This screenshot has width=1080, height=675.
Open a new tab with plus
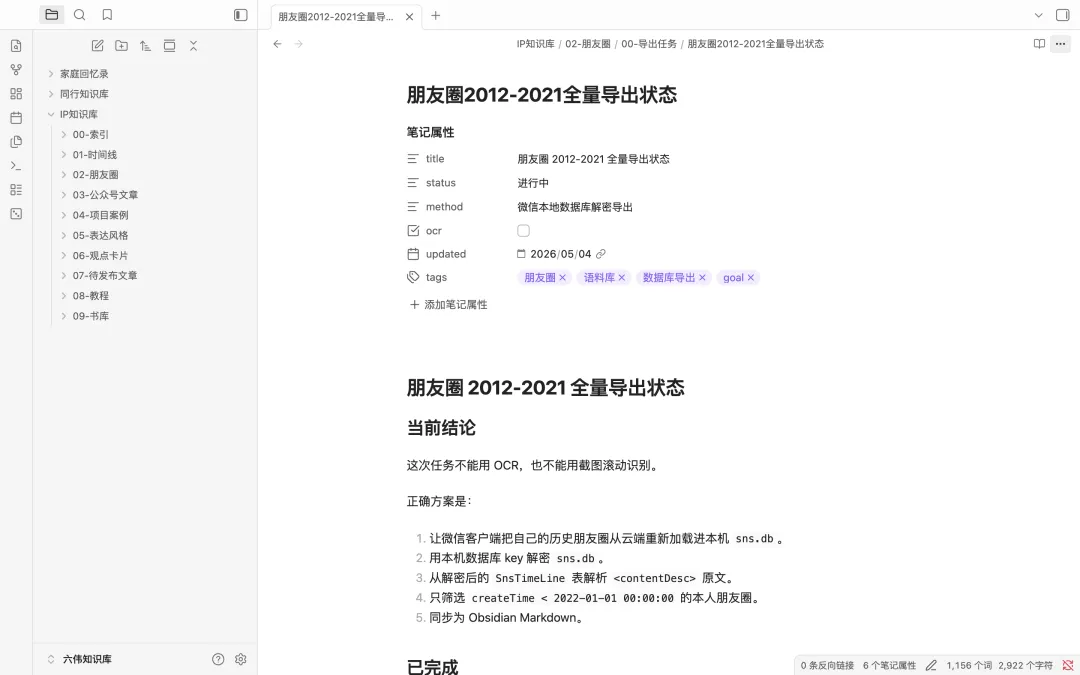tap(435, 15)
